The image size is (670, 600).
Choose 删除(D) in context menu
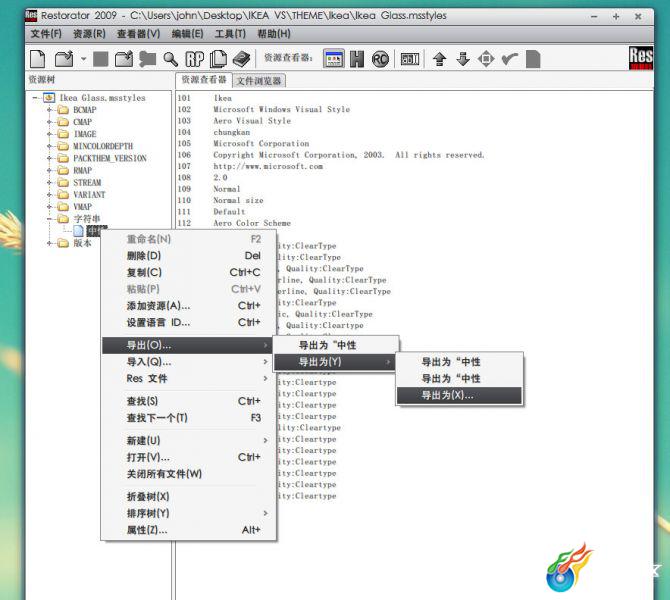tap(189, 256)
